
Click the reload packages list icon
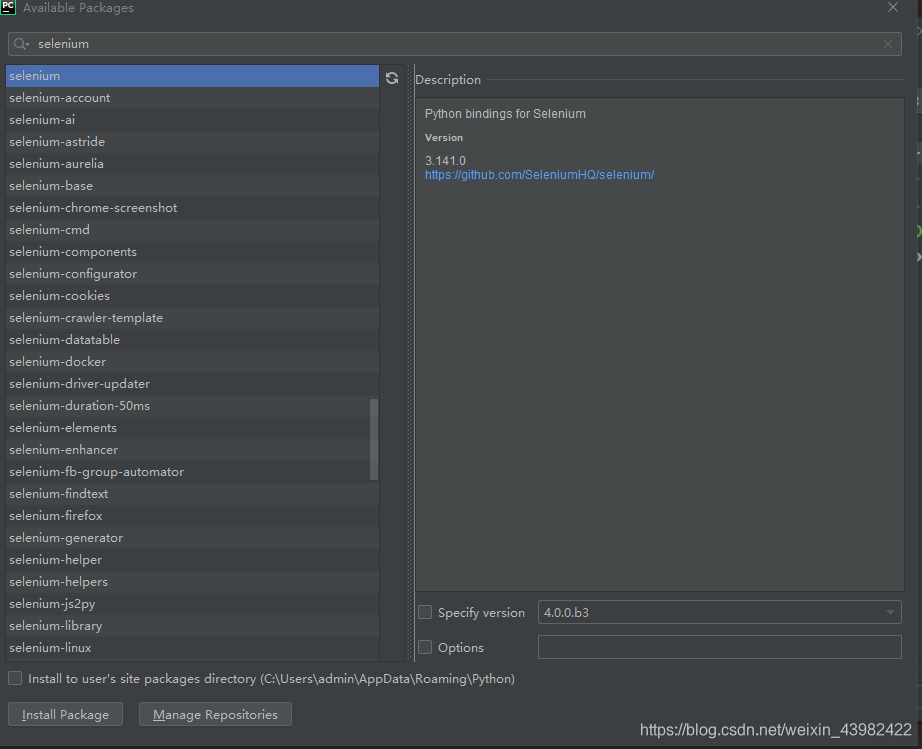(x=392, y=78)
